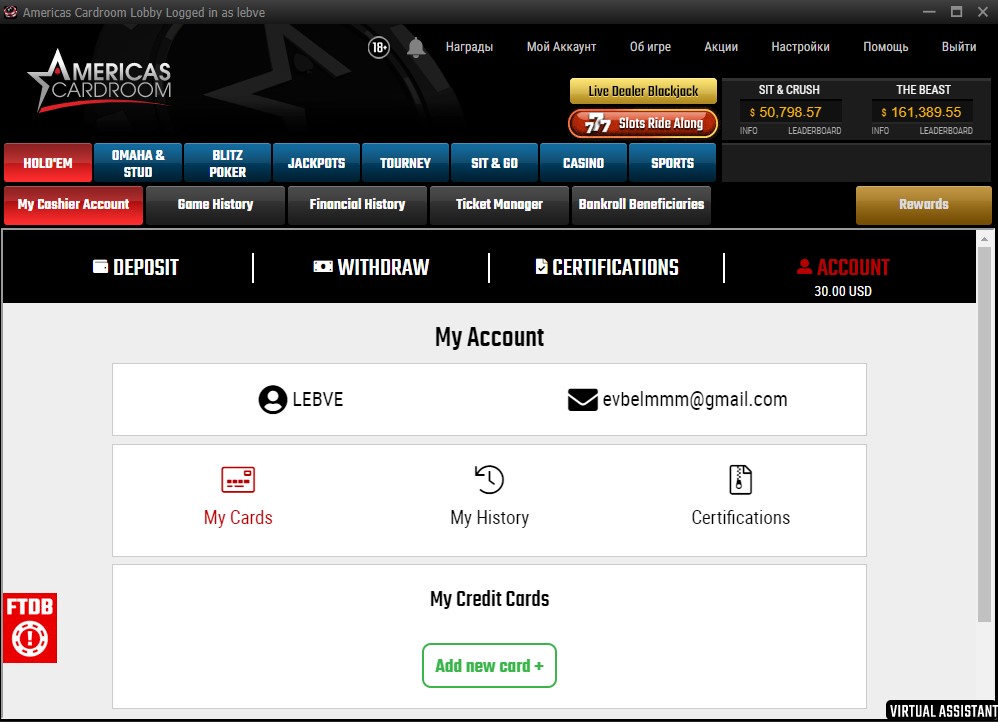Click the My Credit Cards heading
Image resolution: width=998 pixels, height=722 pixels.
(489, 598)
